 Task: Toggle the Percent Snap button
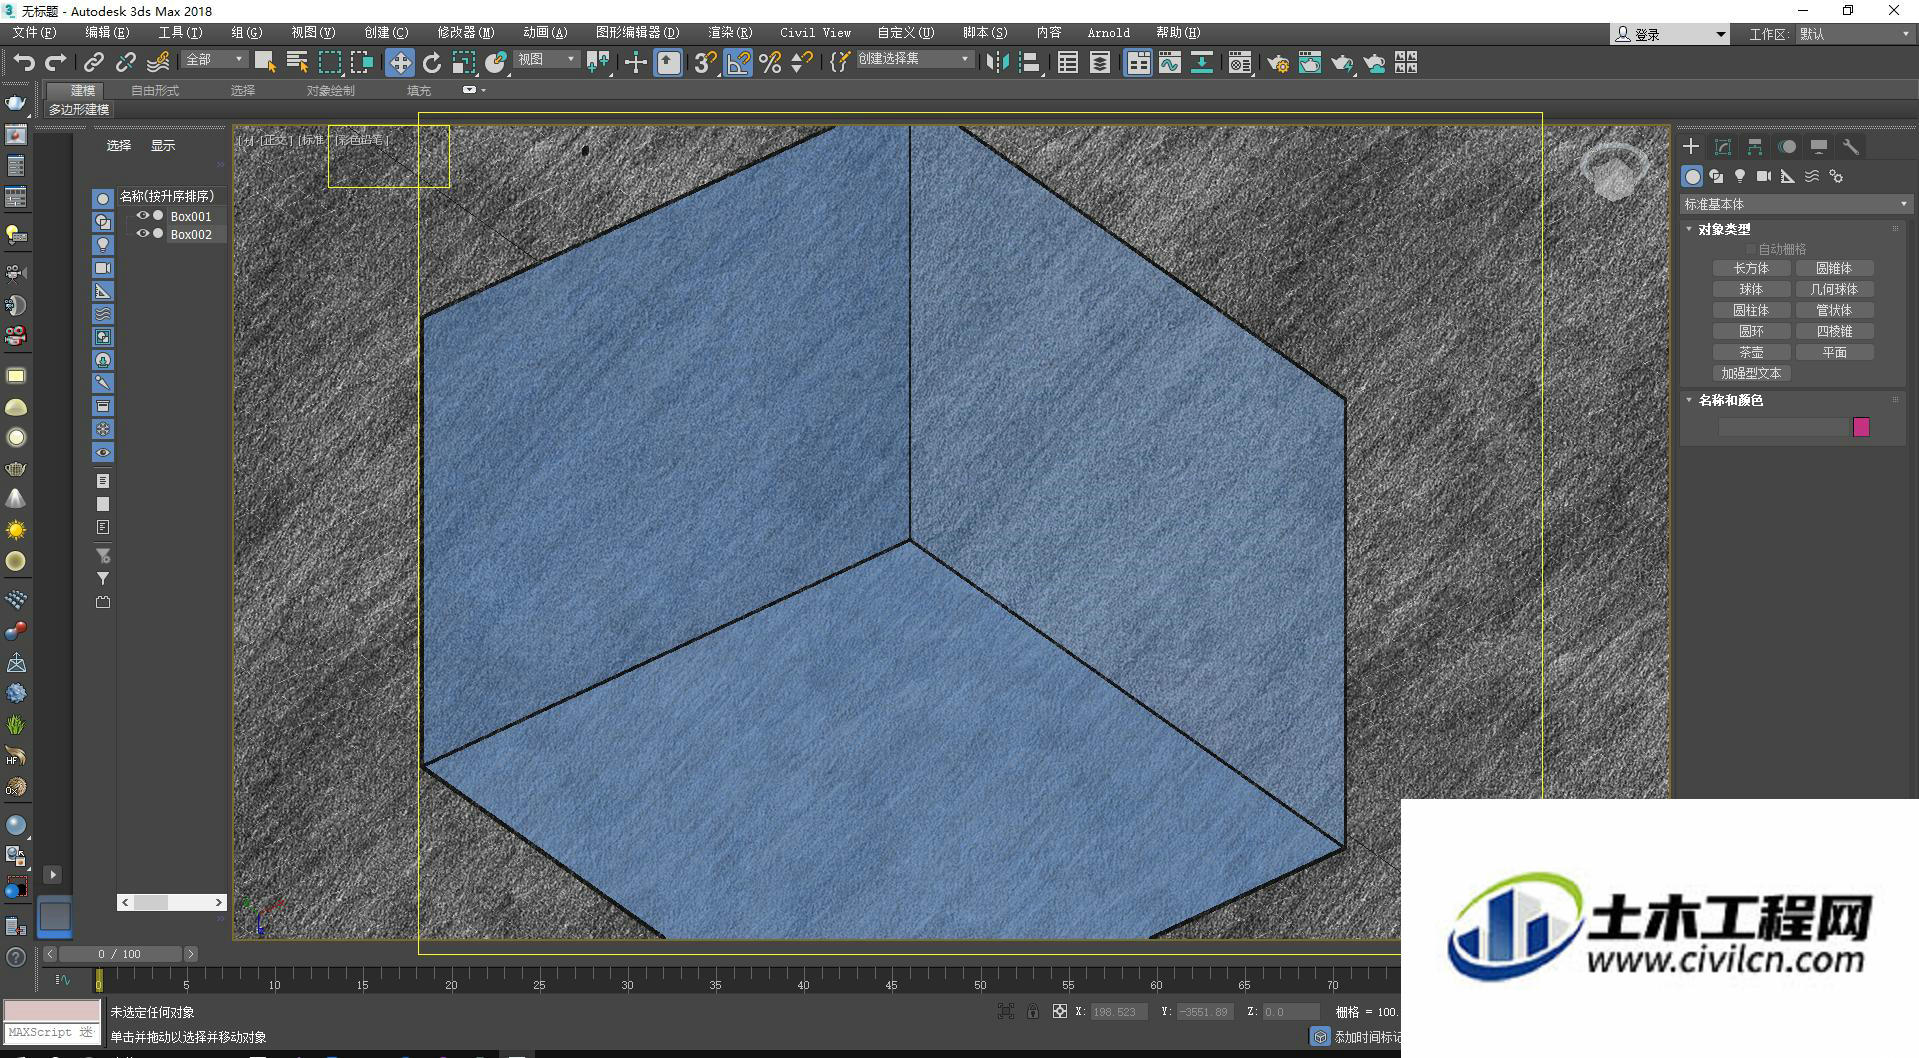770,63
